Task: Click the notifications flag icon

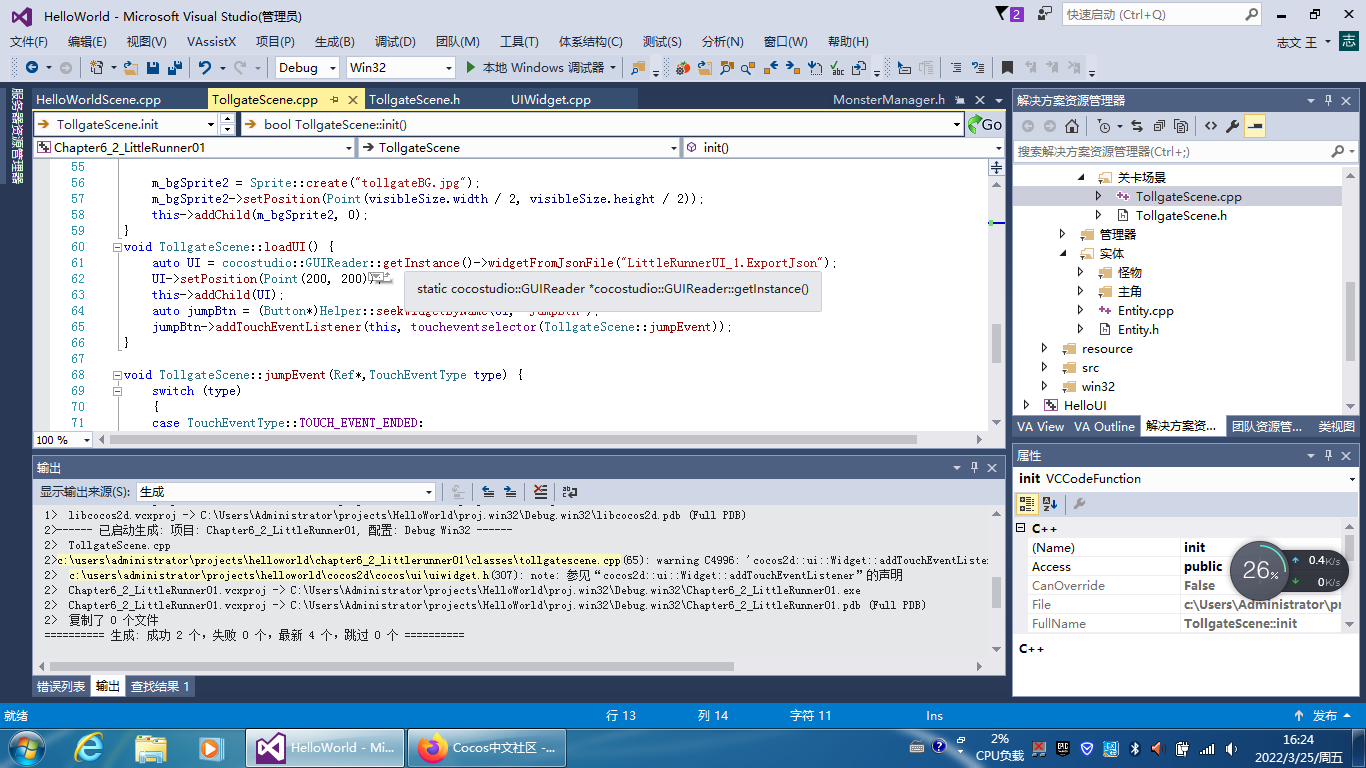Action: click(x=1010, y=14)
